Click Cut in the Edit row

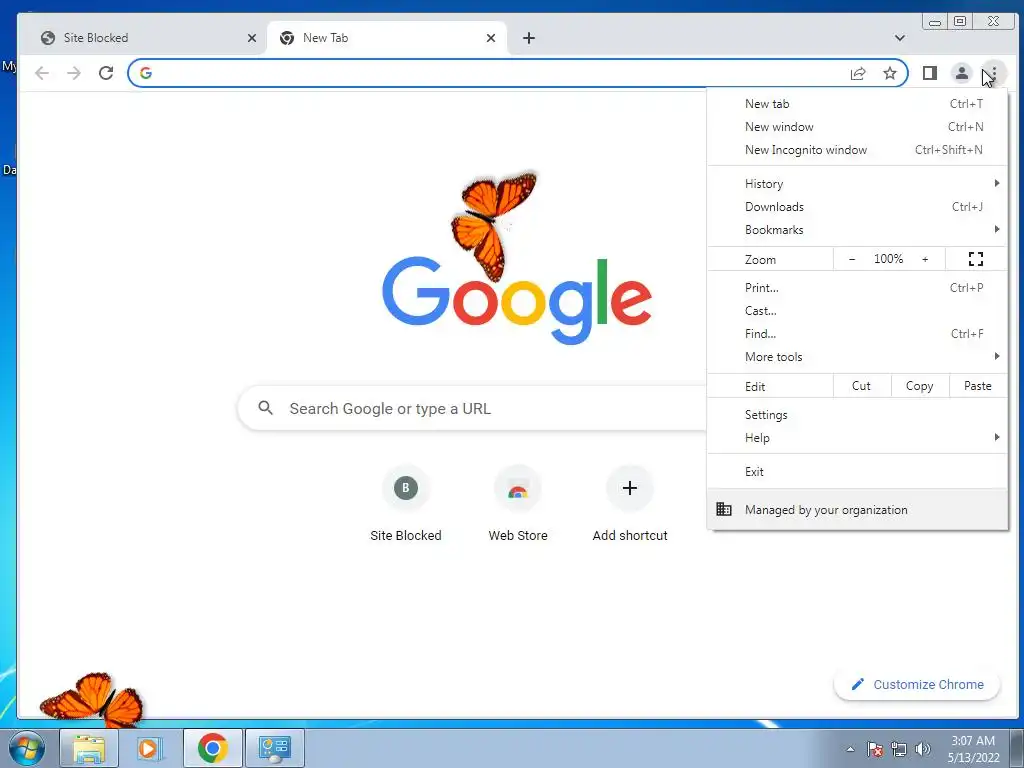pos(861,386)
